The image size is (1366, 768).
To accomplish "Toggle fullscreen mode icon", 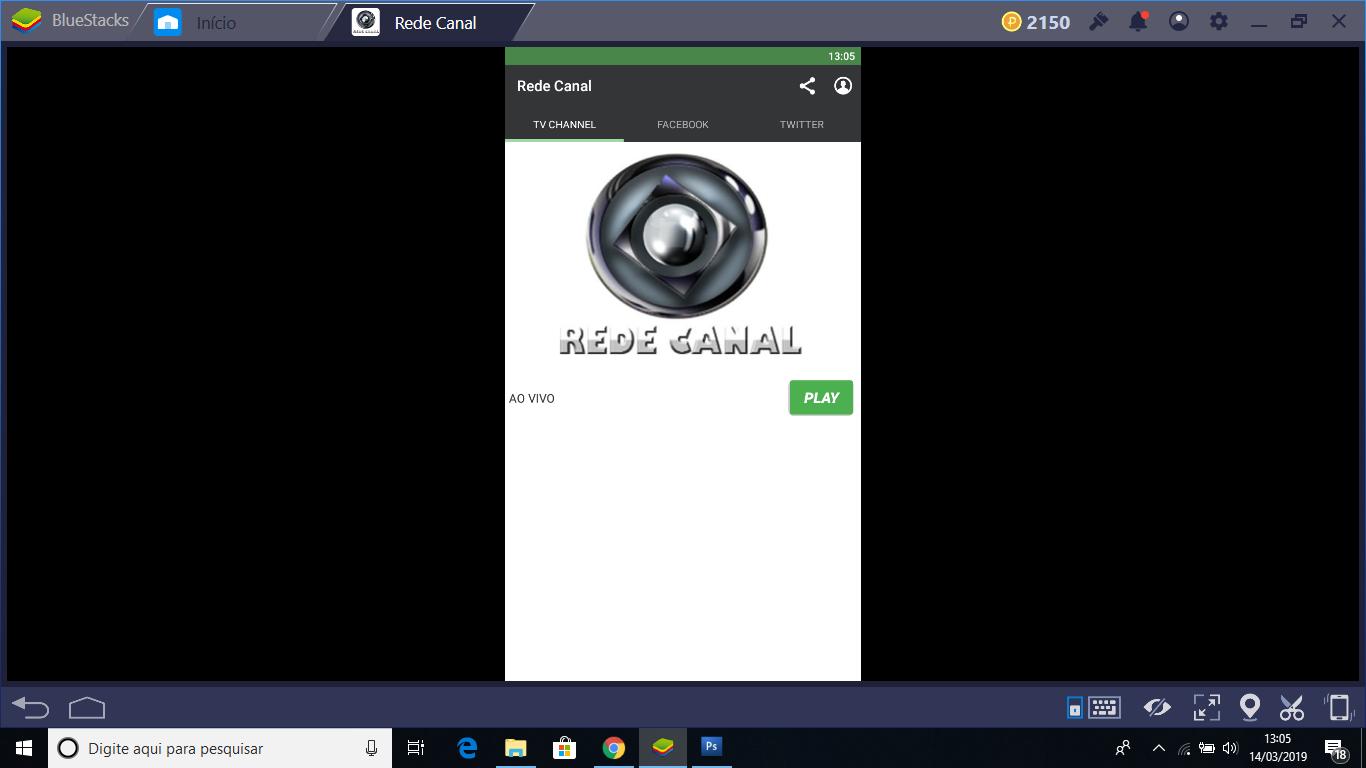I will pyautogui.click(x=1207, y=707).
